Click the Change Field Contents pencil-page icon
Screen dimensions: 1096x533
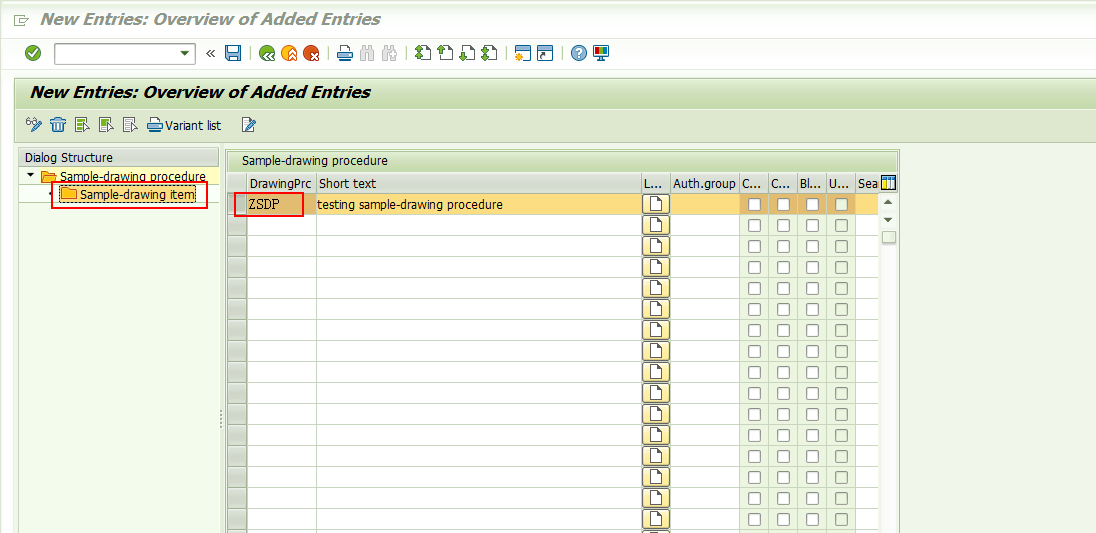249,125
